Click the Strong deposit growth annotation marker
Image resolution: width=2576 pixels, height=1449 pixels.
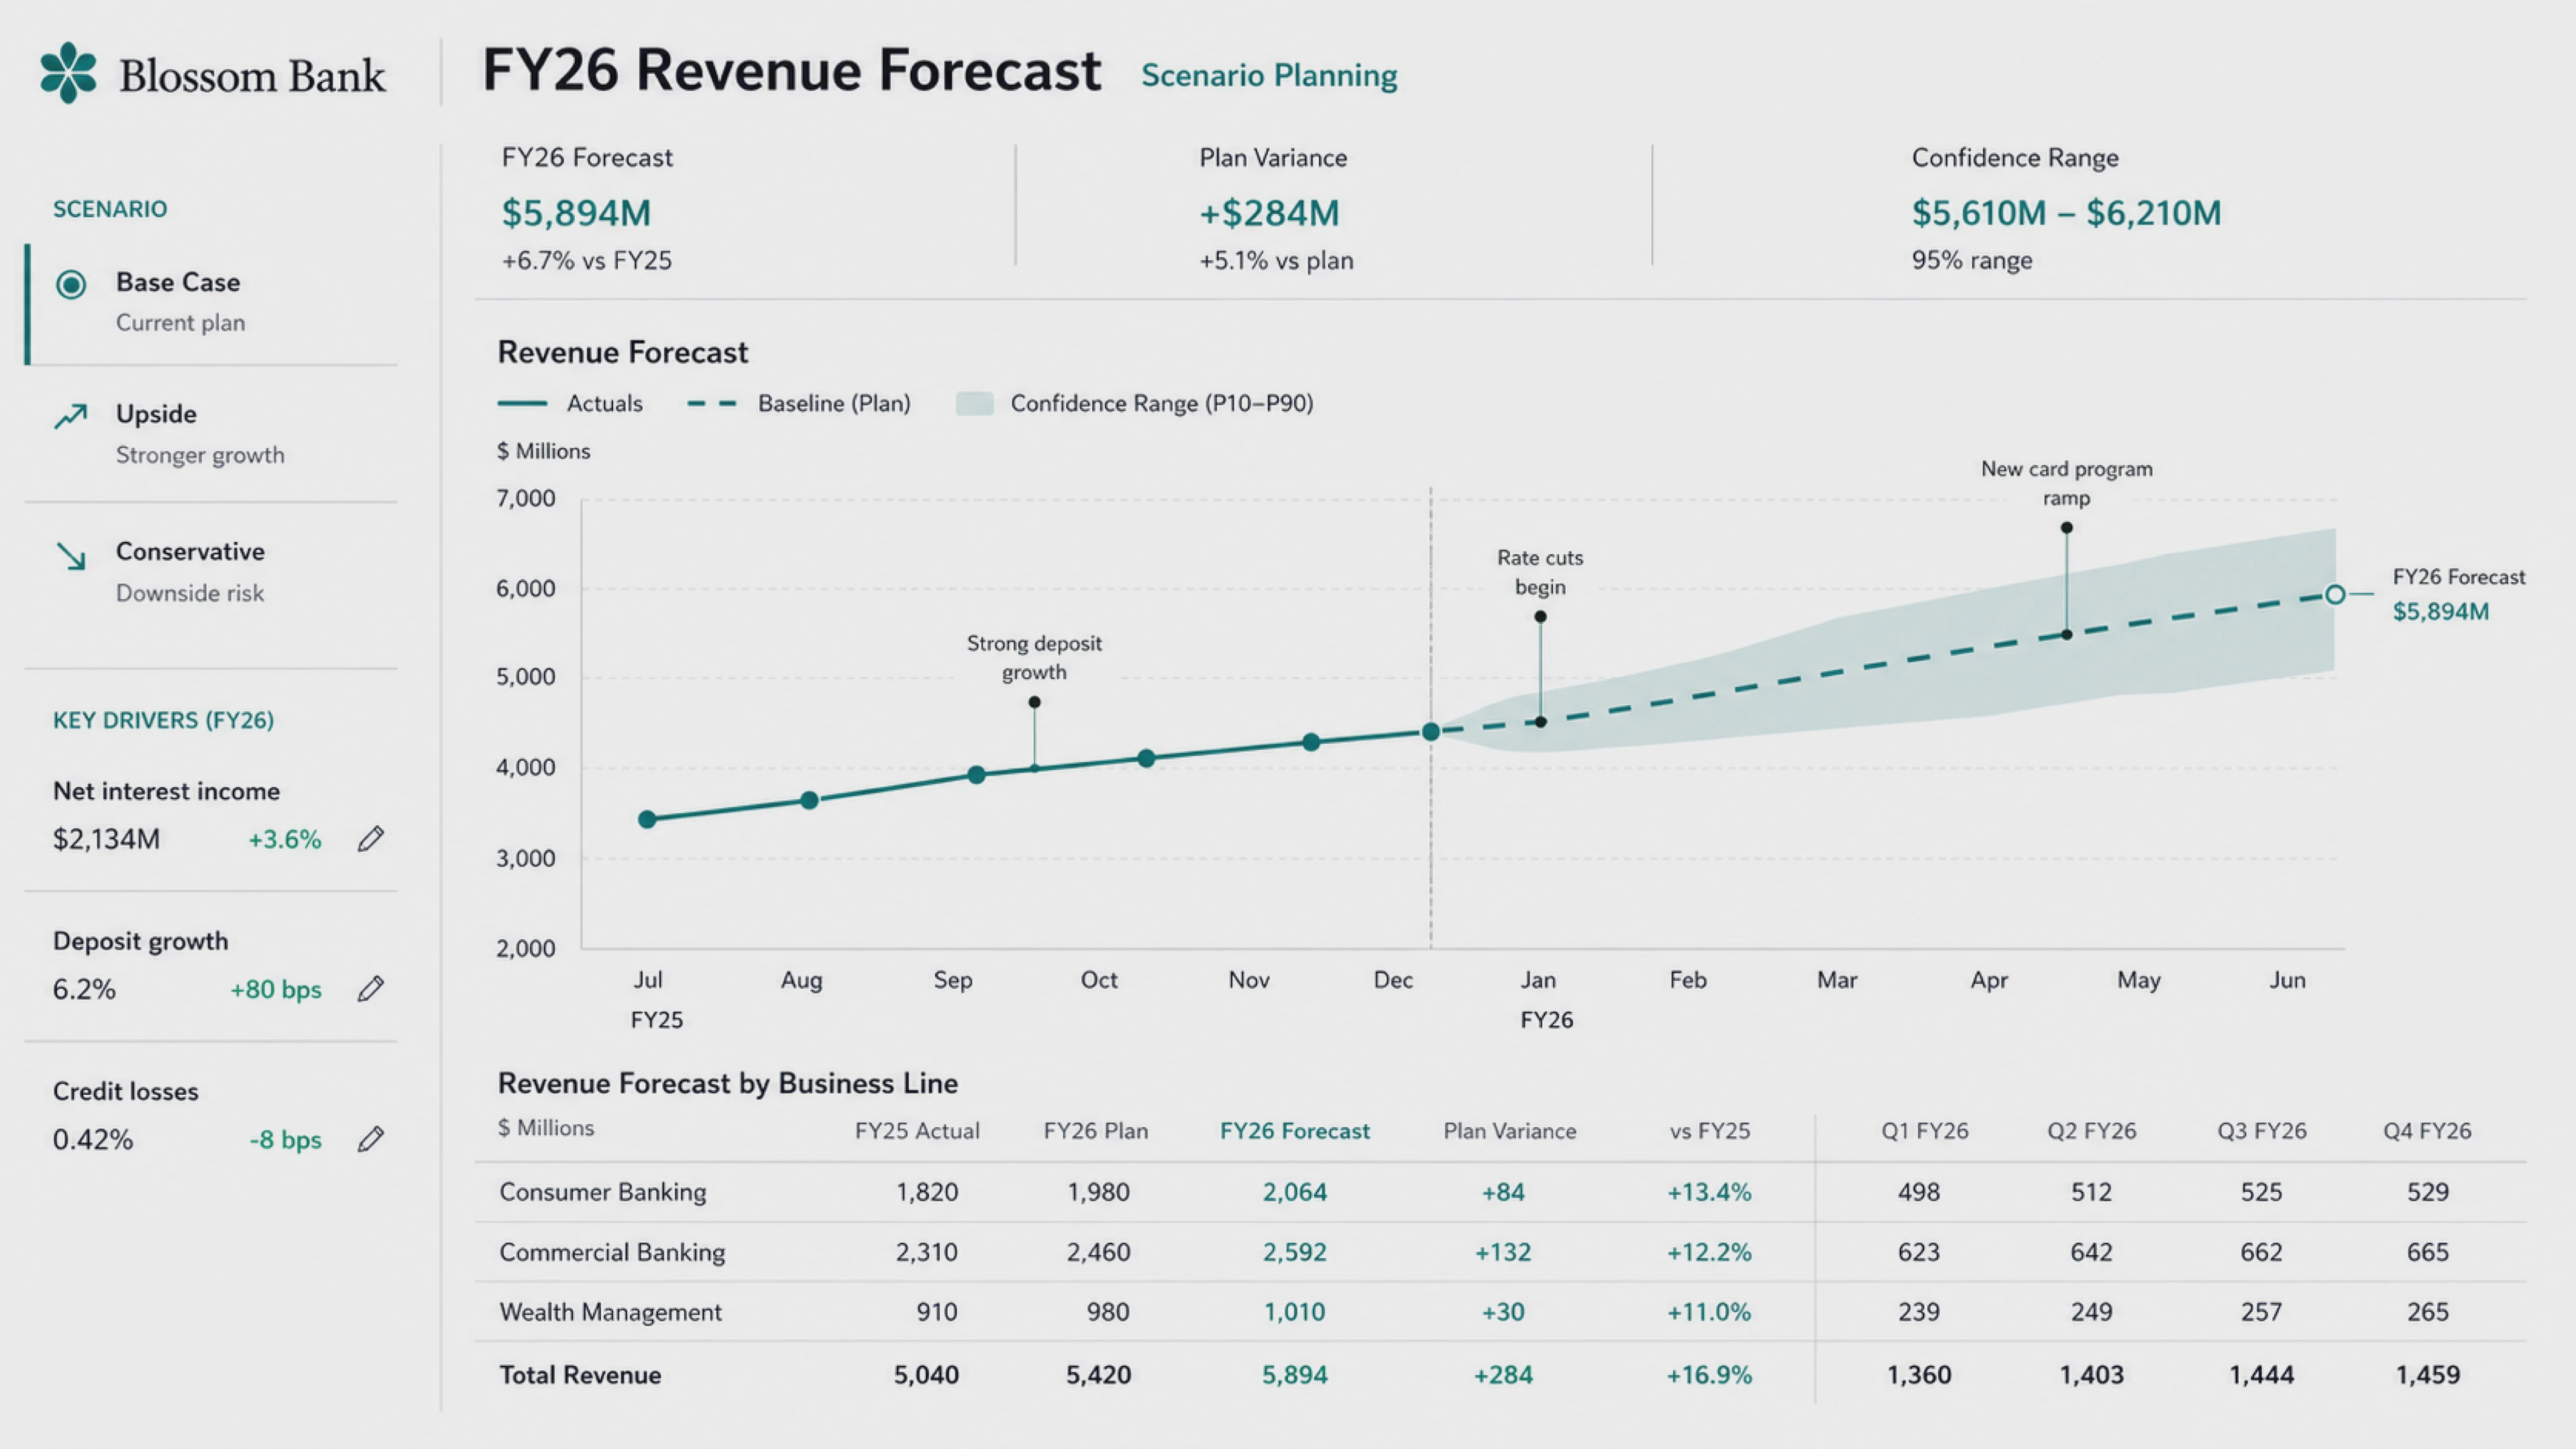[1034, 702]
